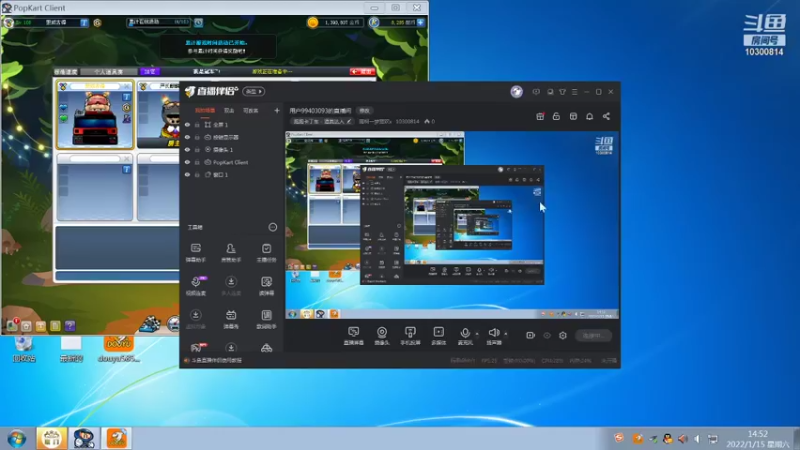Viewport: 800px width, 450px height.
Task: Select the purple tab in PopKart room
Action: pos(150,71)
